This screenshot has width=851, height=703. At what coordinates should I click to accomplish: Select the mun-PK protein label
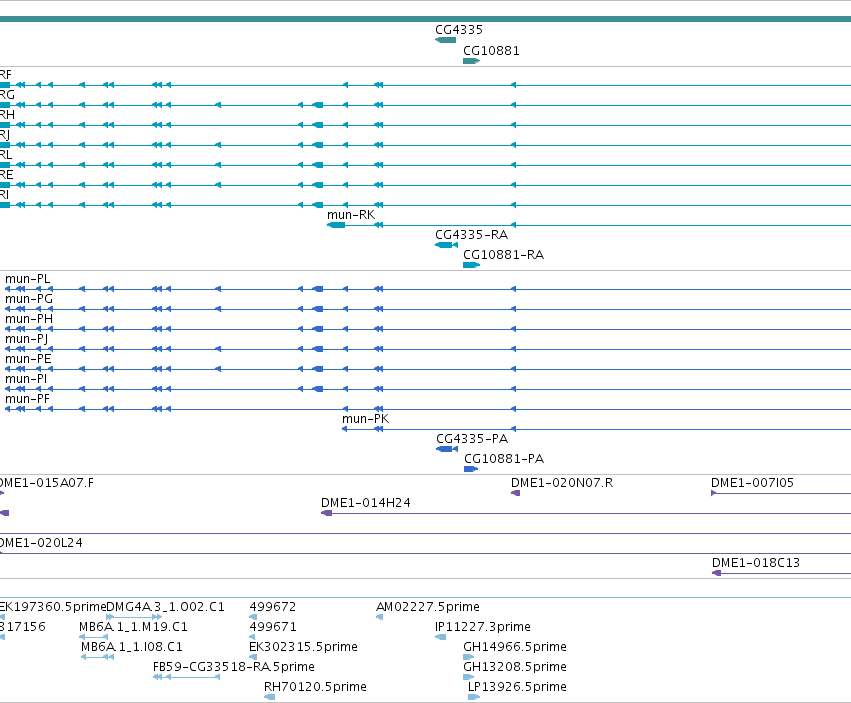[x=365, y=419]
